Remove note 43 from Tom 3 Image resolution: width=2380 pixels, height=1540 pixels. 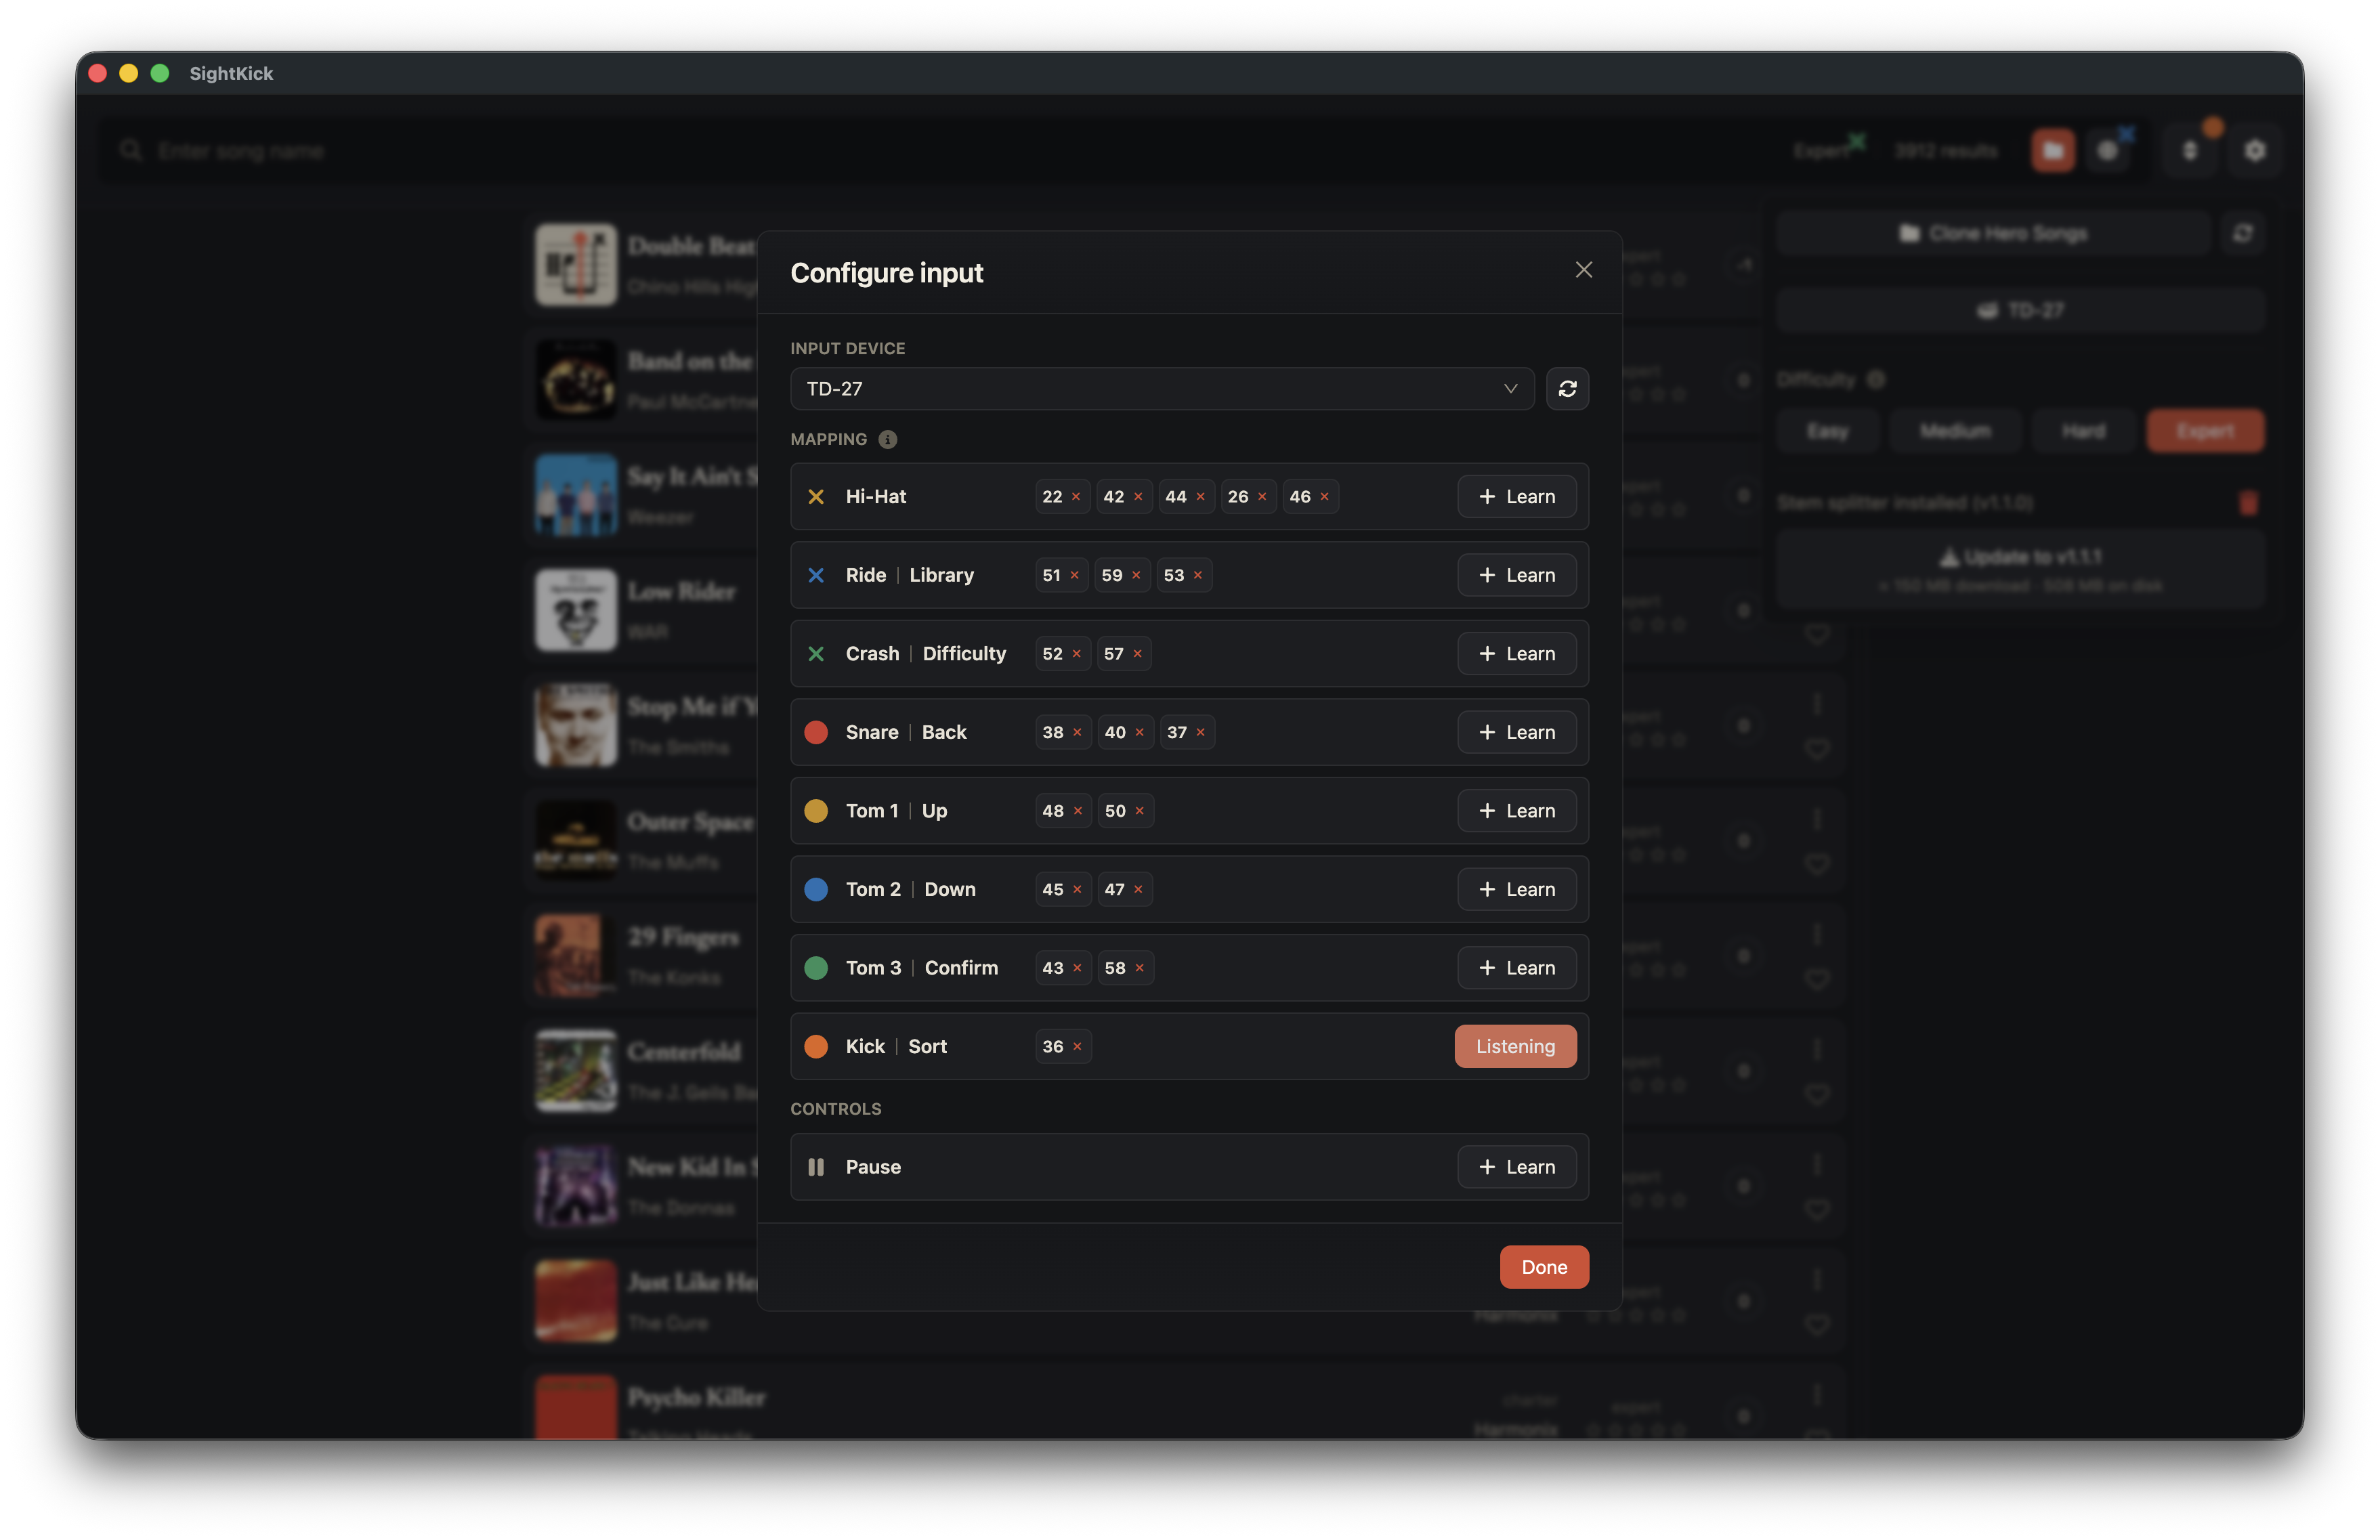pyautogui.click(x=1077, y=968)
